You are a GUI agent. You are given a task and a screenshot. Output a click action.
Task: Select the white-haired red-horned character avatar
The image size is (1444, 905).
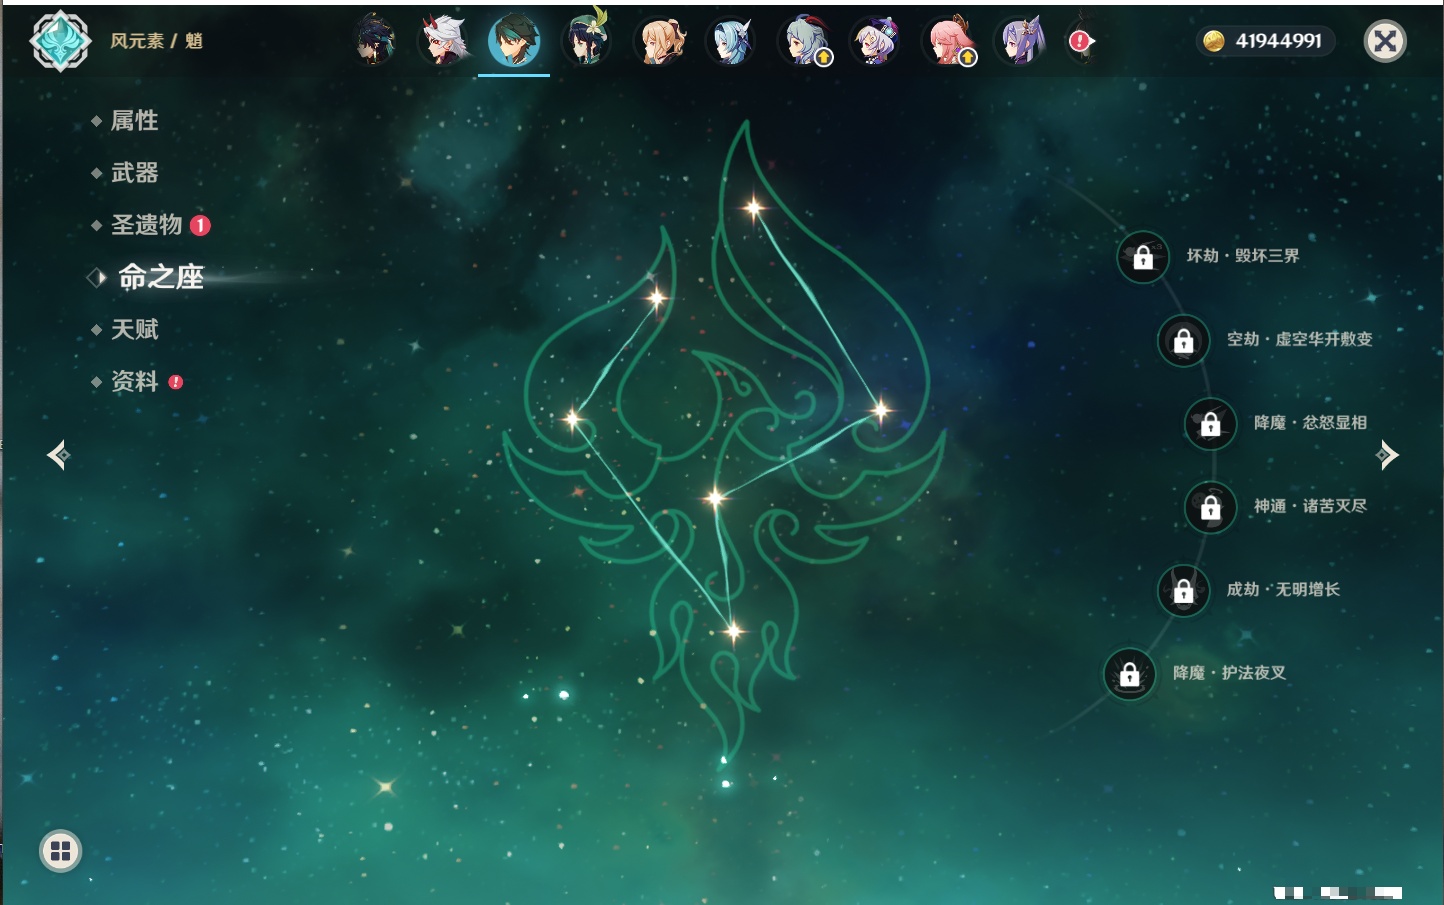tap(444, 41)
